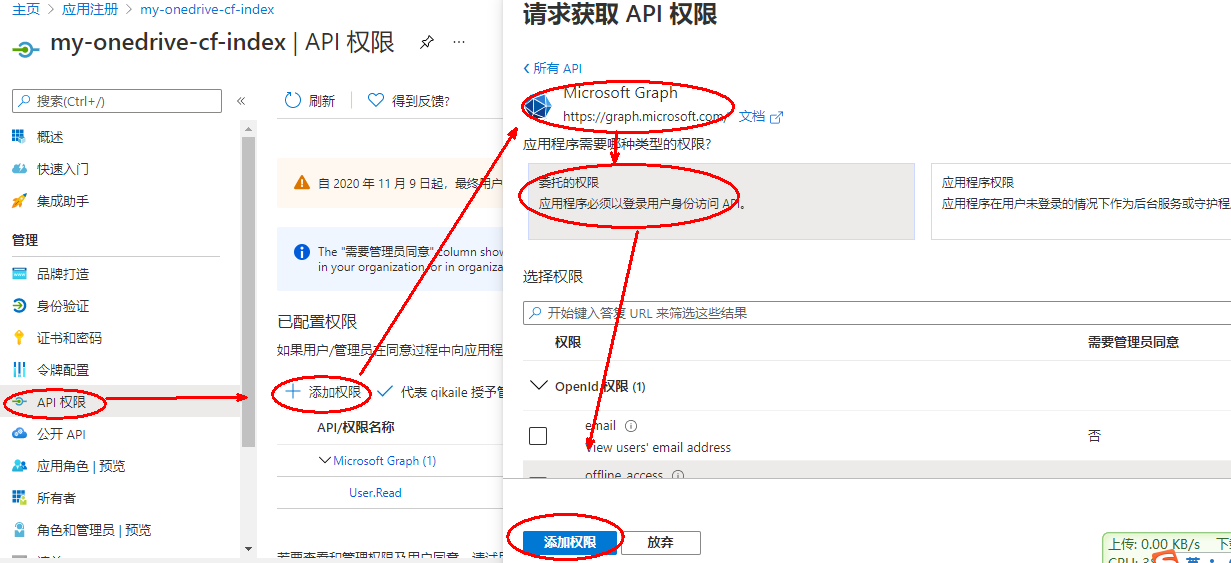Click the feedback heart icon
This screenshot has height=563, width=1231.
pyautogui.click(x=376, y=100)
